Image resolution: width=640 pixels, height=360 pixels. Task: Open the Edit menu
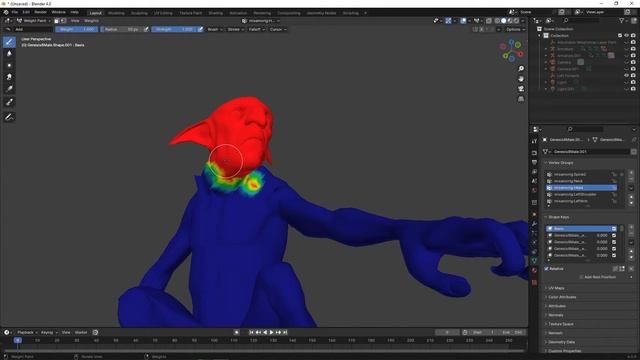point(26,12)
